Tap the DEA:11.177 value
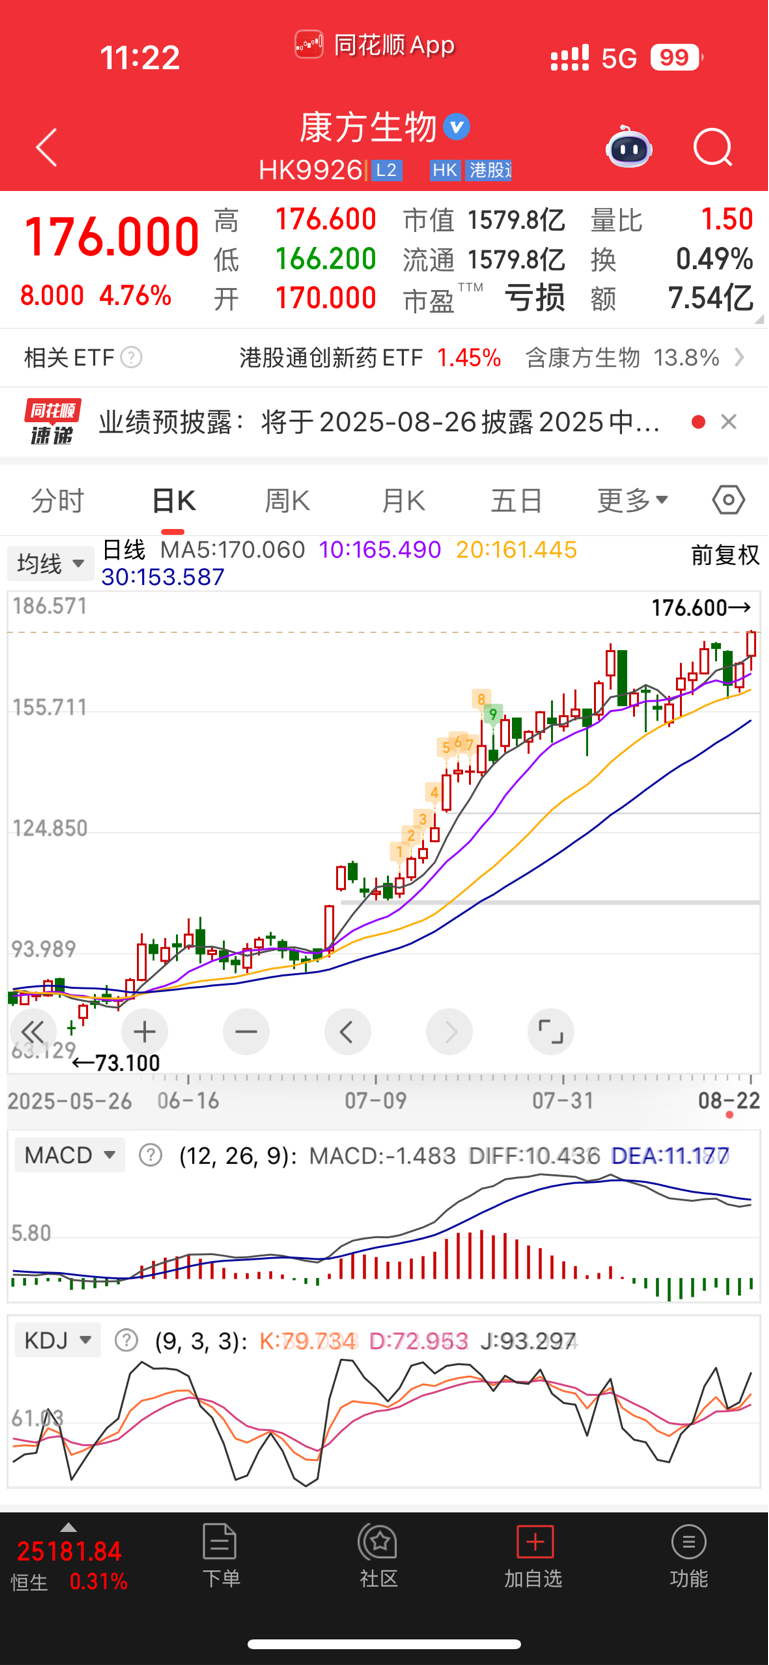 click(670, 1156)
